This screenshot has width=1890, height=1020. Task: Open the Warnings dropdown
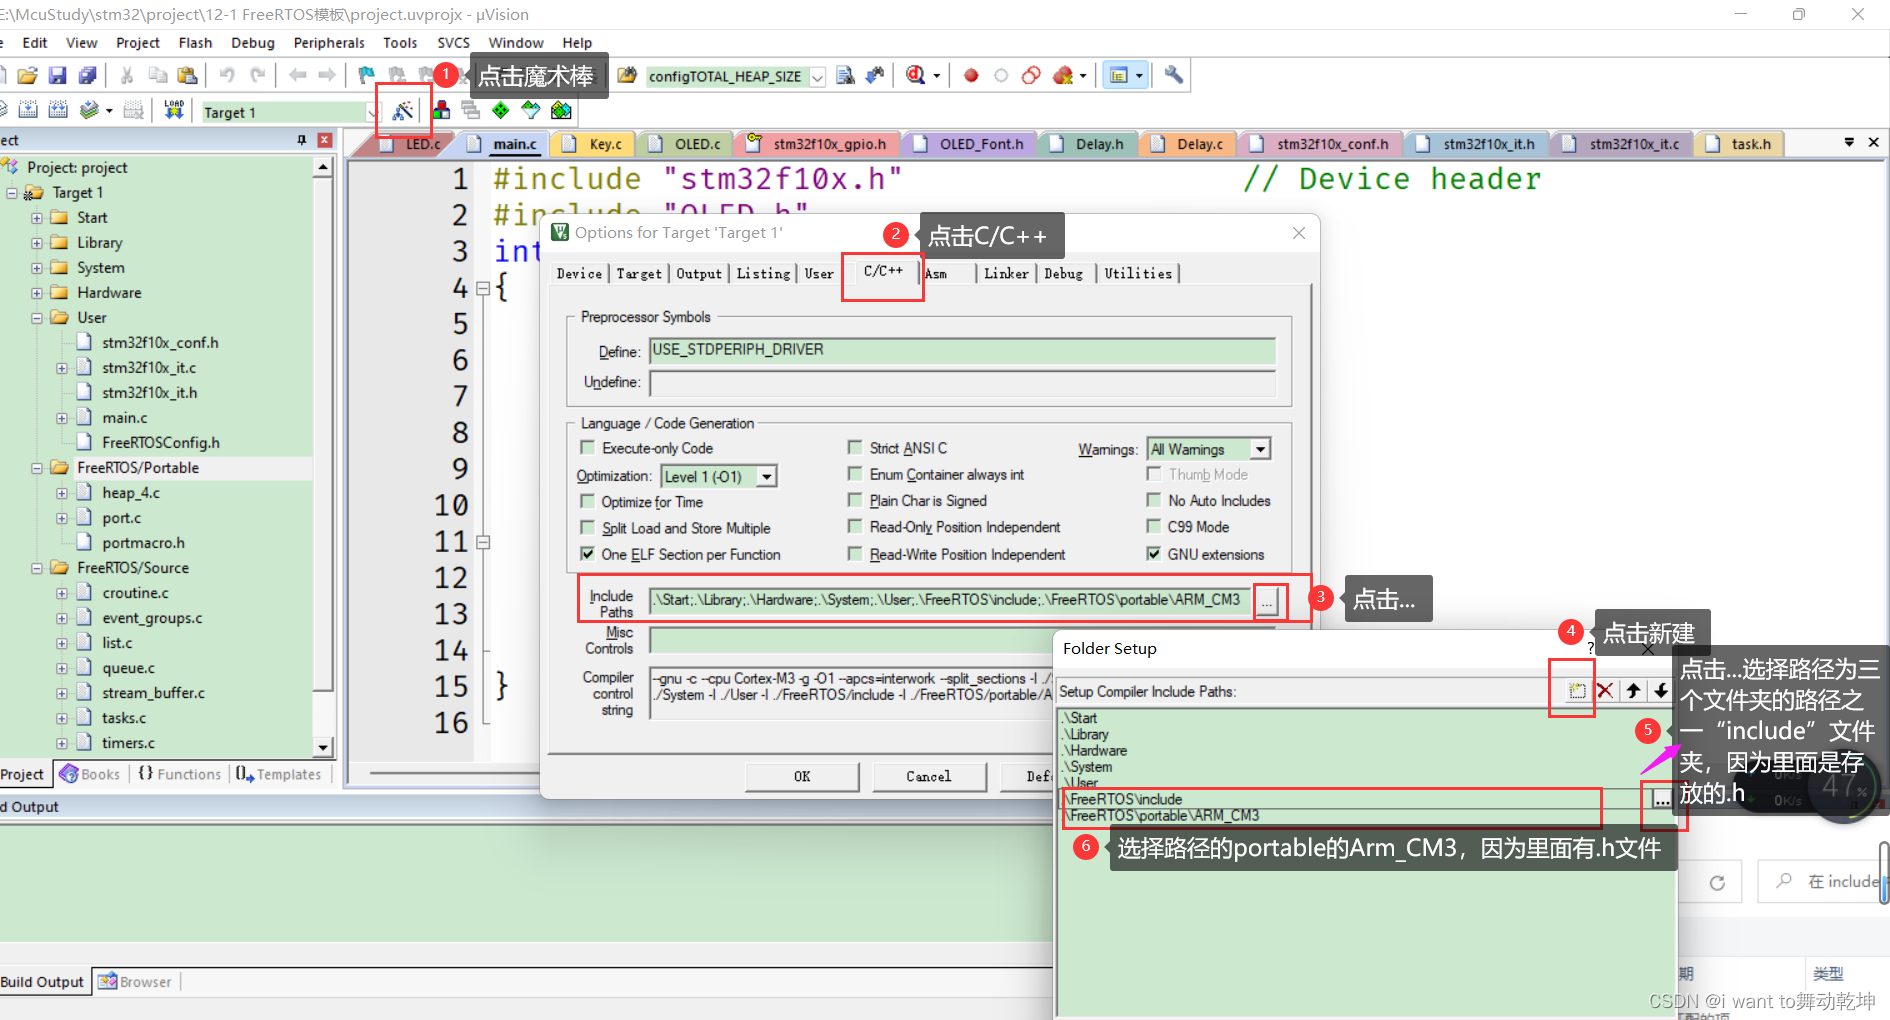click(x=1260, y=449)
